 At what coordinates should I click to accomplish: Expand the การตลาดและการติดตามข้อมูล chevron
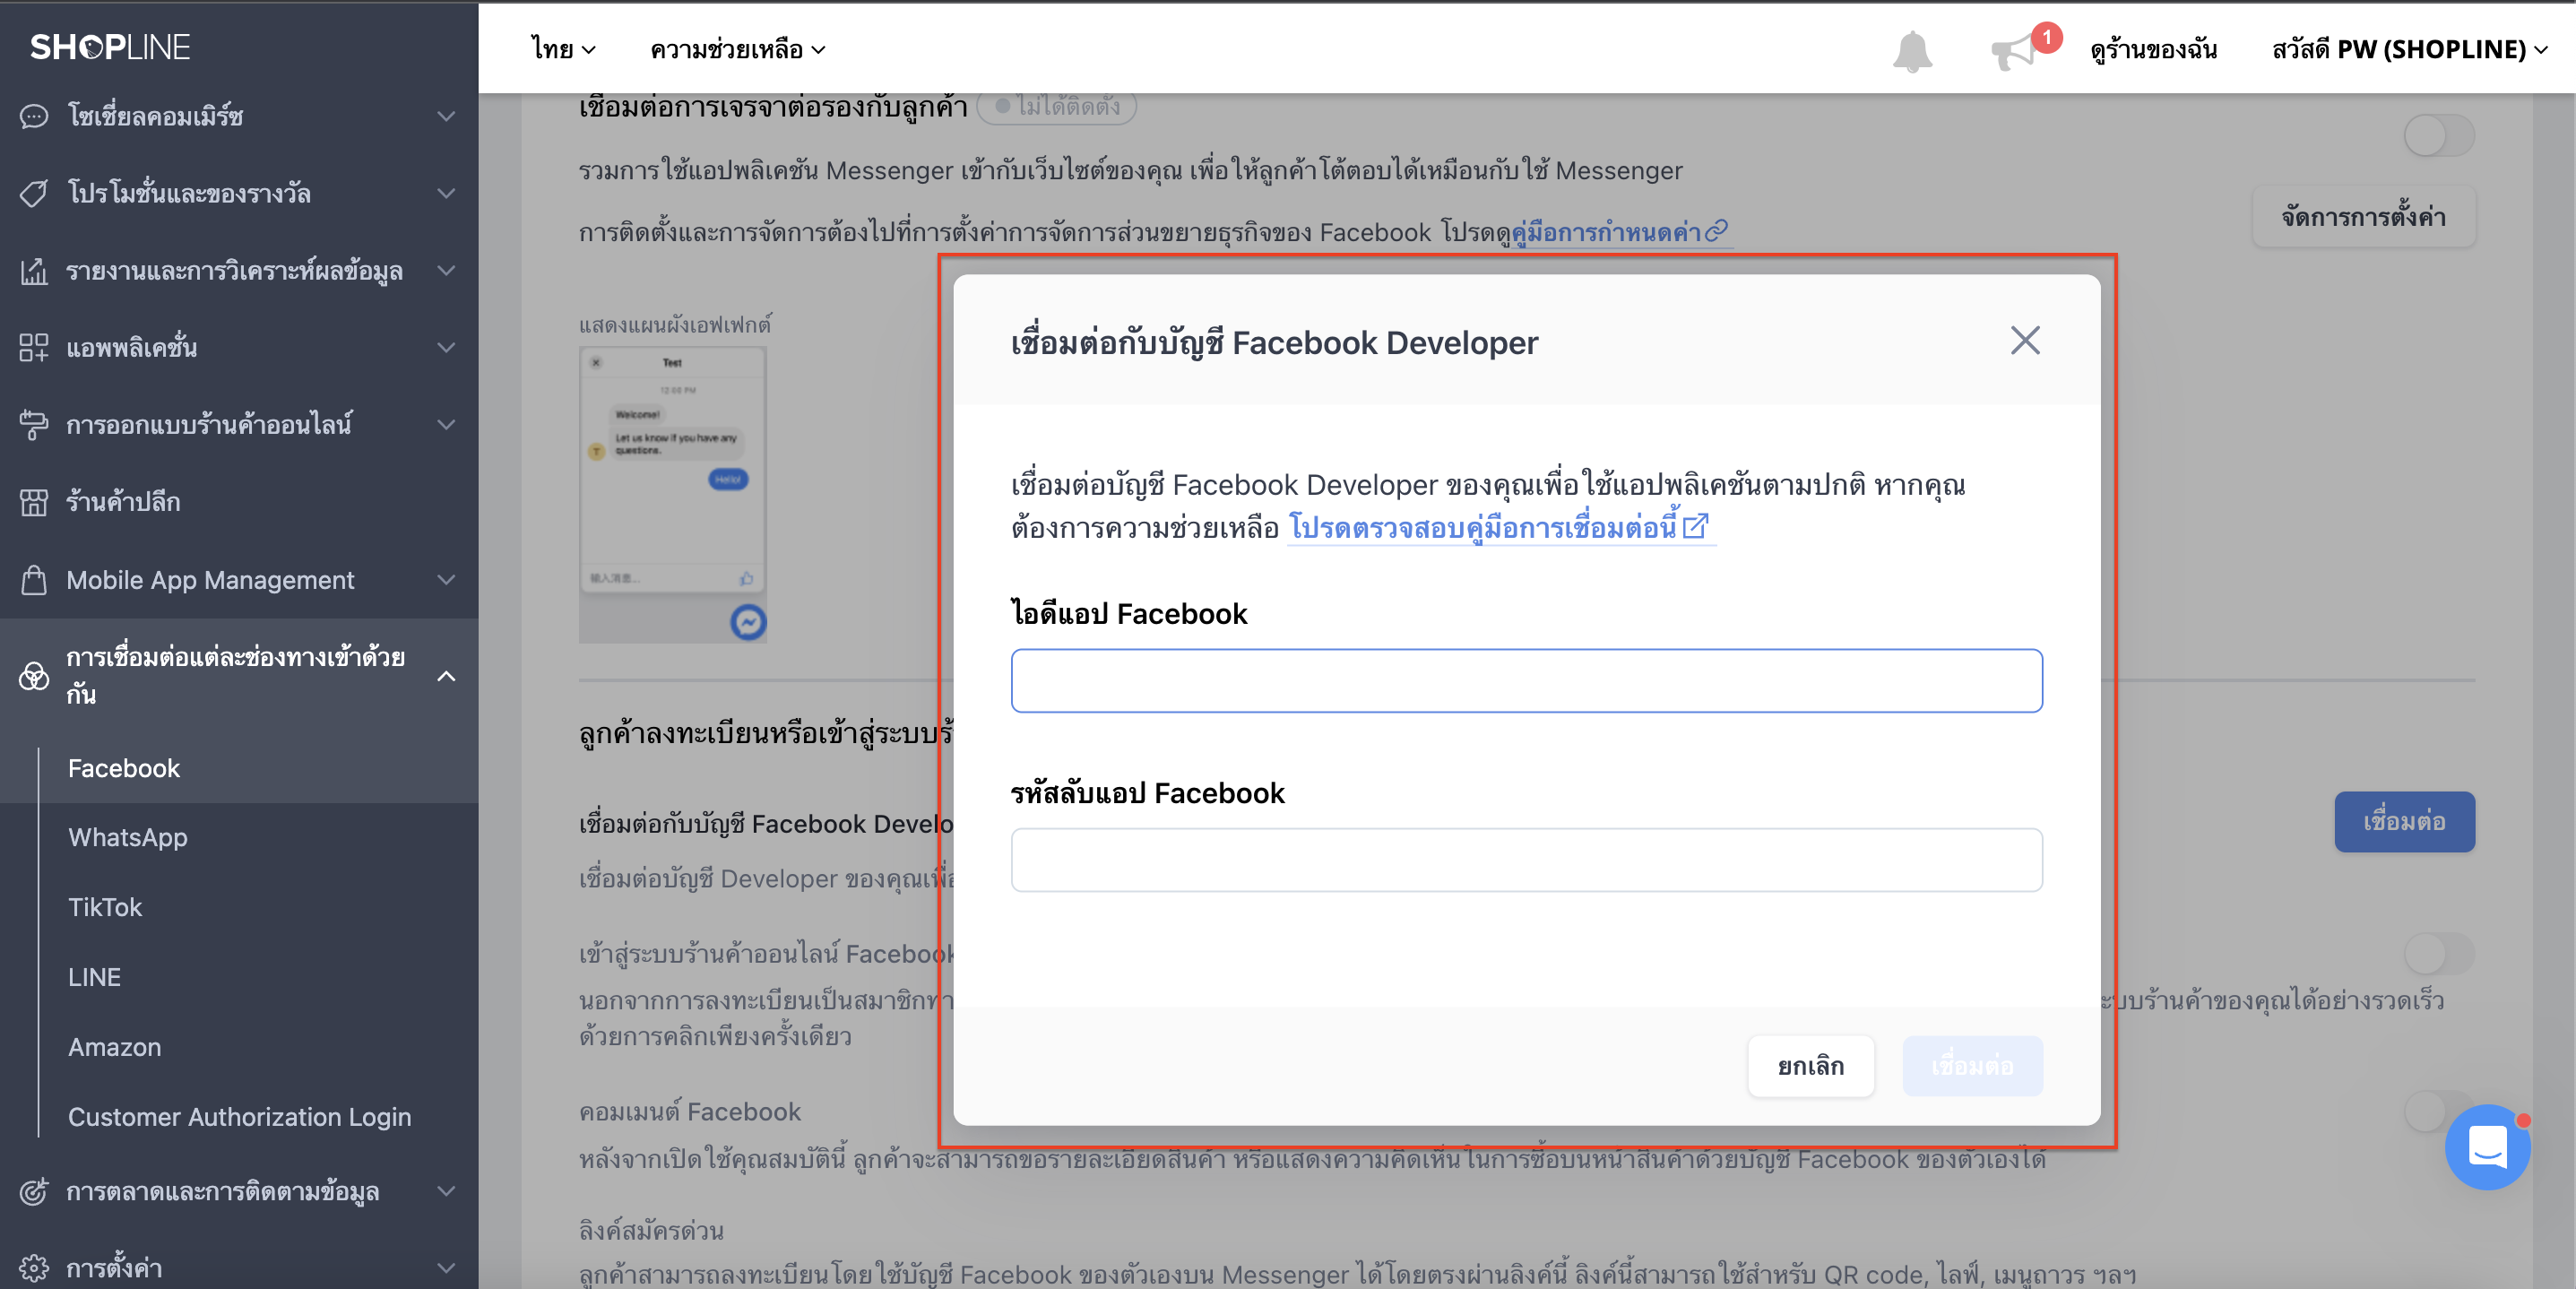coord(447,1191)
